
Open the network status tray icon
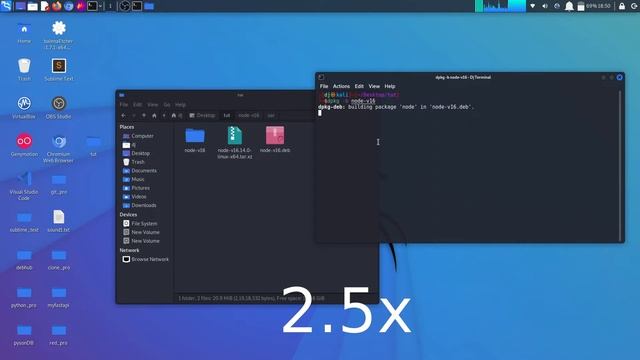click(x=533, y=6)
